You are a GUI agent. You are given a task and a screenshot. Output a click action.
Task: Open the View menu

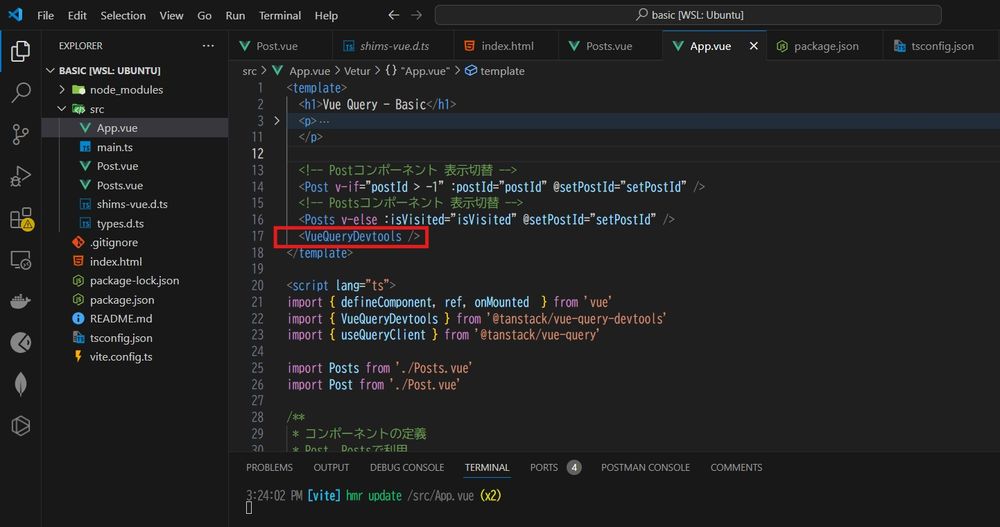click(x=171, y=15)
